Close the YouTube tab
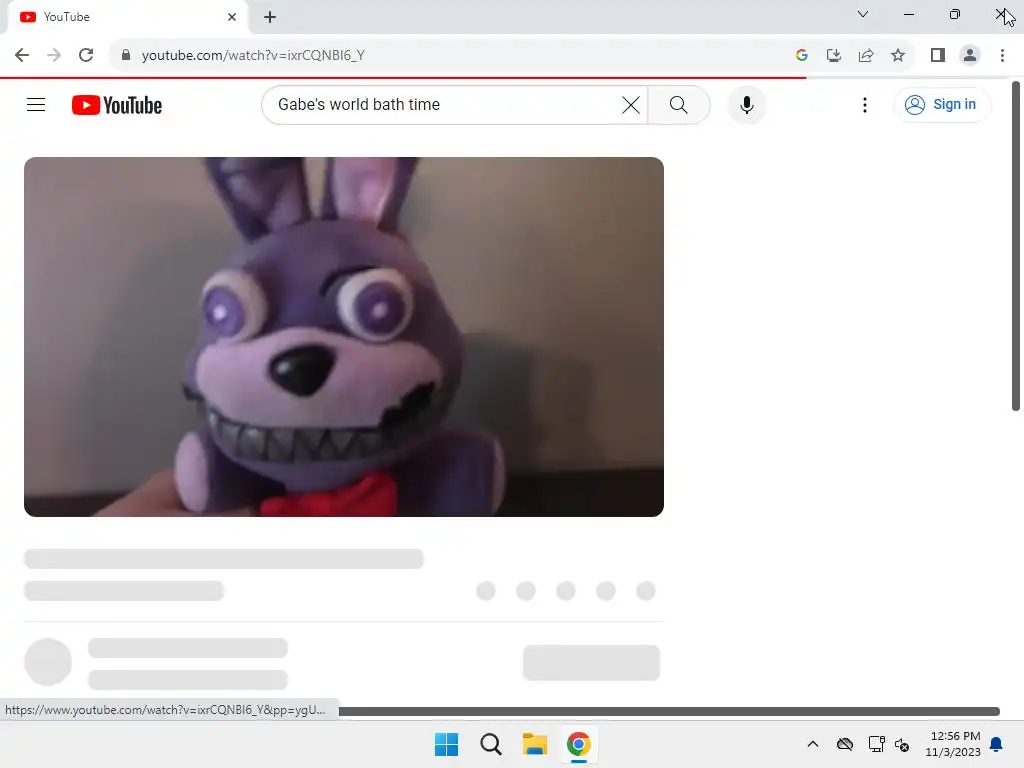This screenshot has height=768, width=1024. click(x=231, y=17)
